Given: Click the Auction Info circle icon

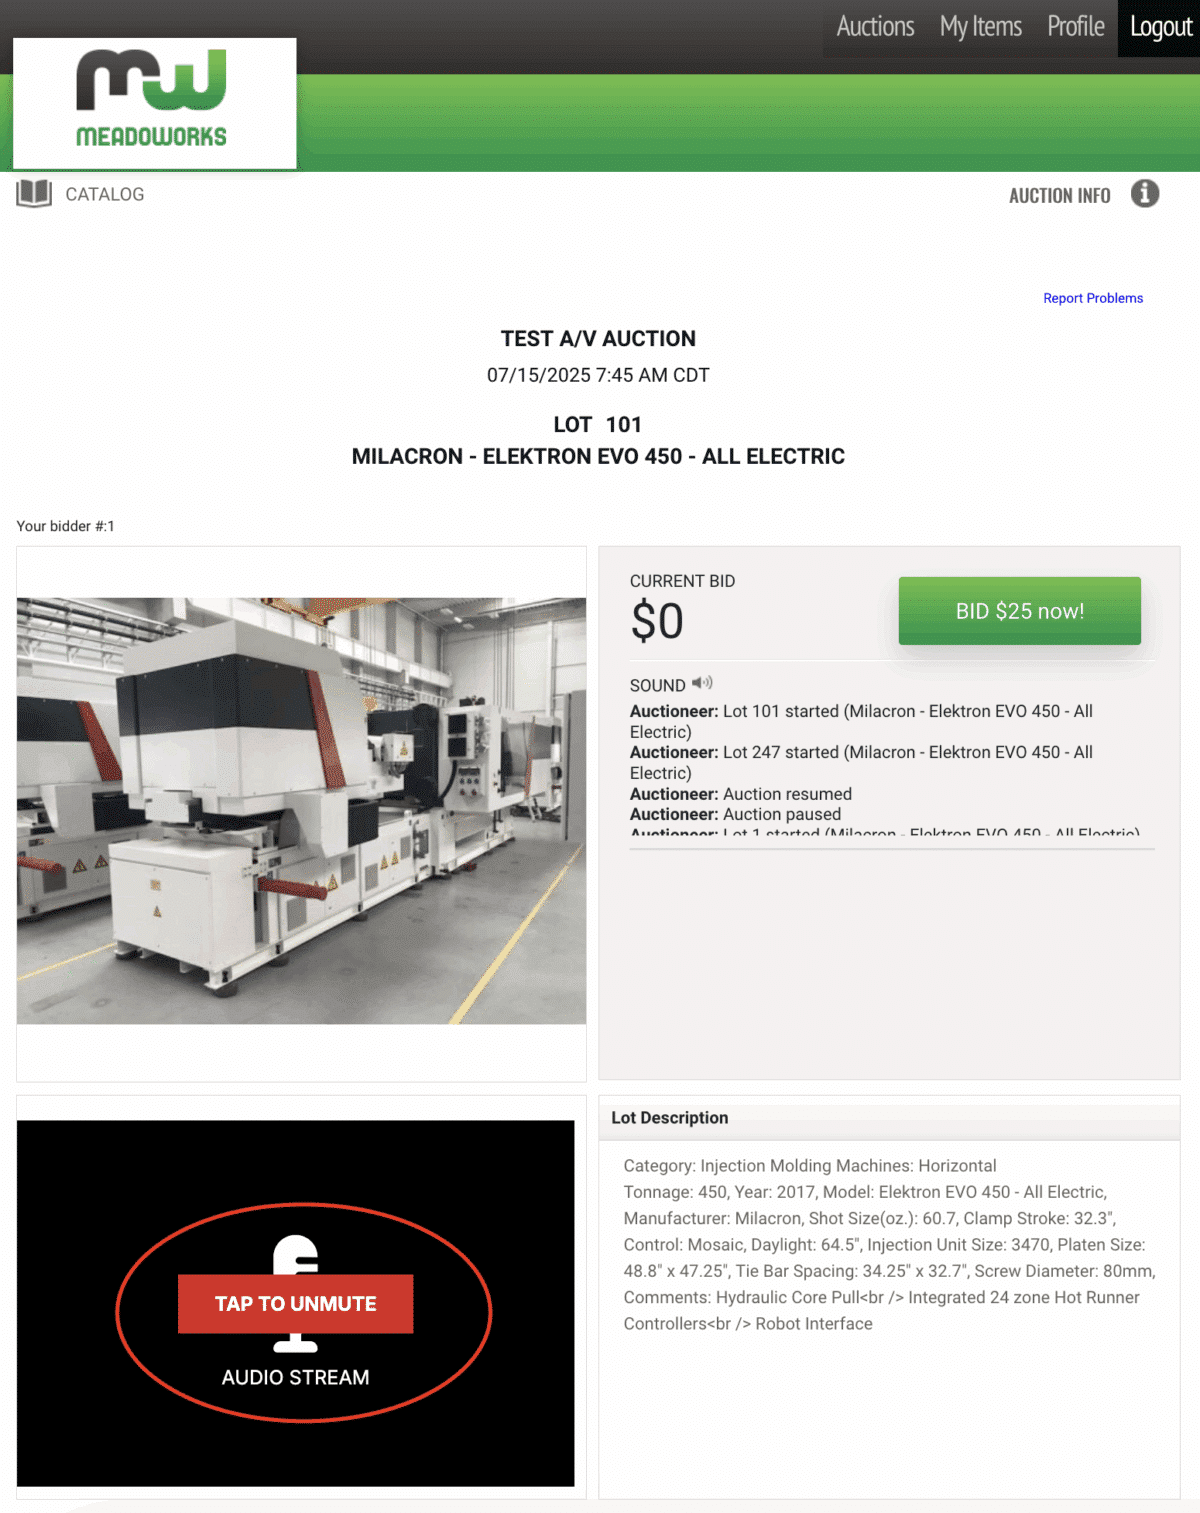Looking at the screenshot, I should coord(1145,194).
